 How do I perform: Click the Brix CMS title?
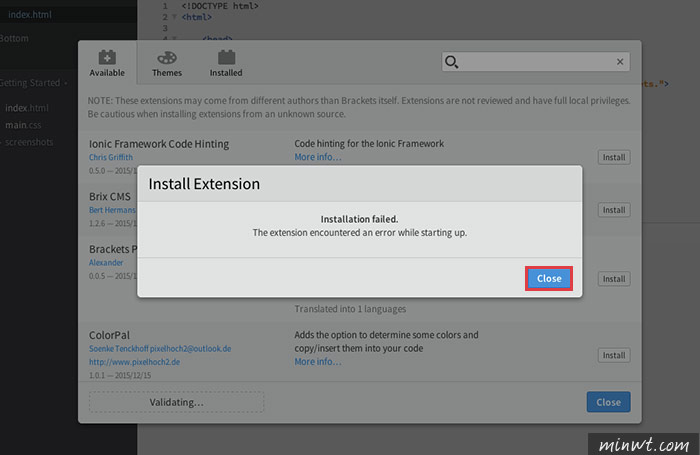click(110, 196)
